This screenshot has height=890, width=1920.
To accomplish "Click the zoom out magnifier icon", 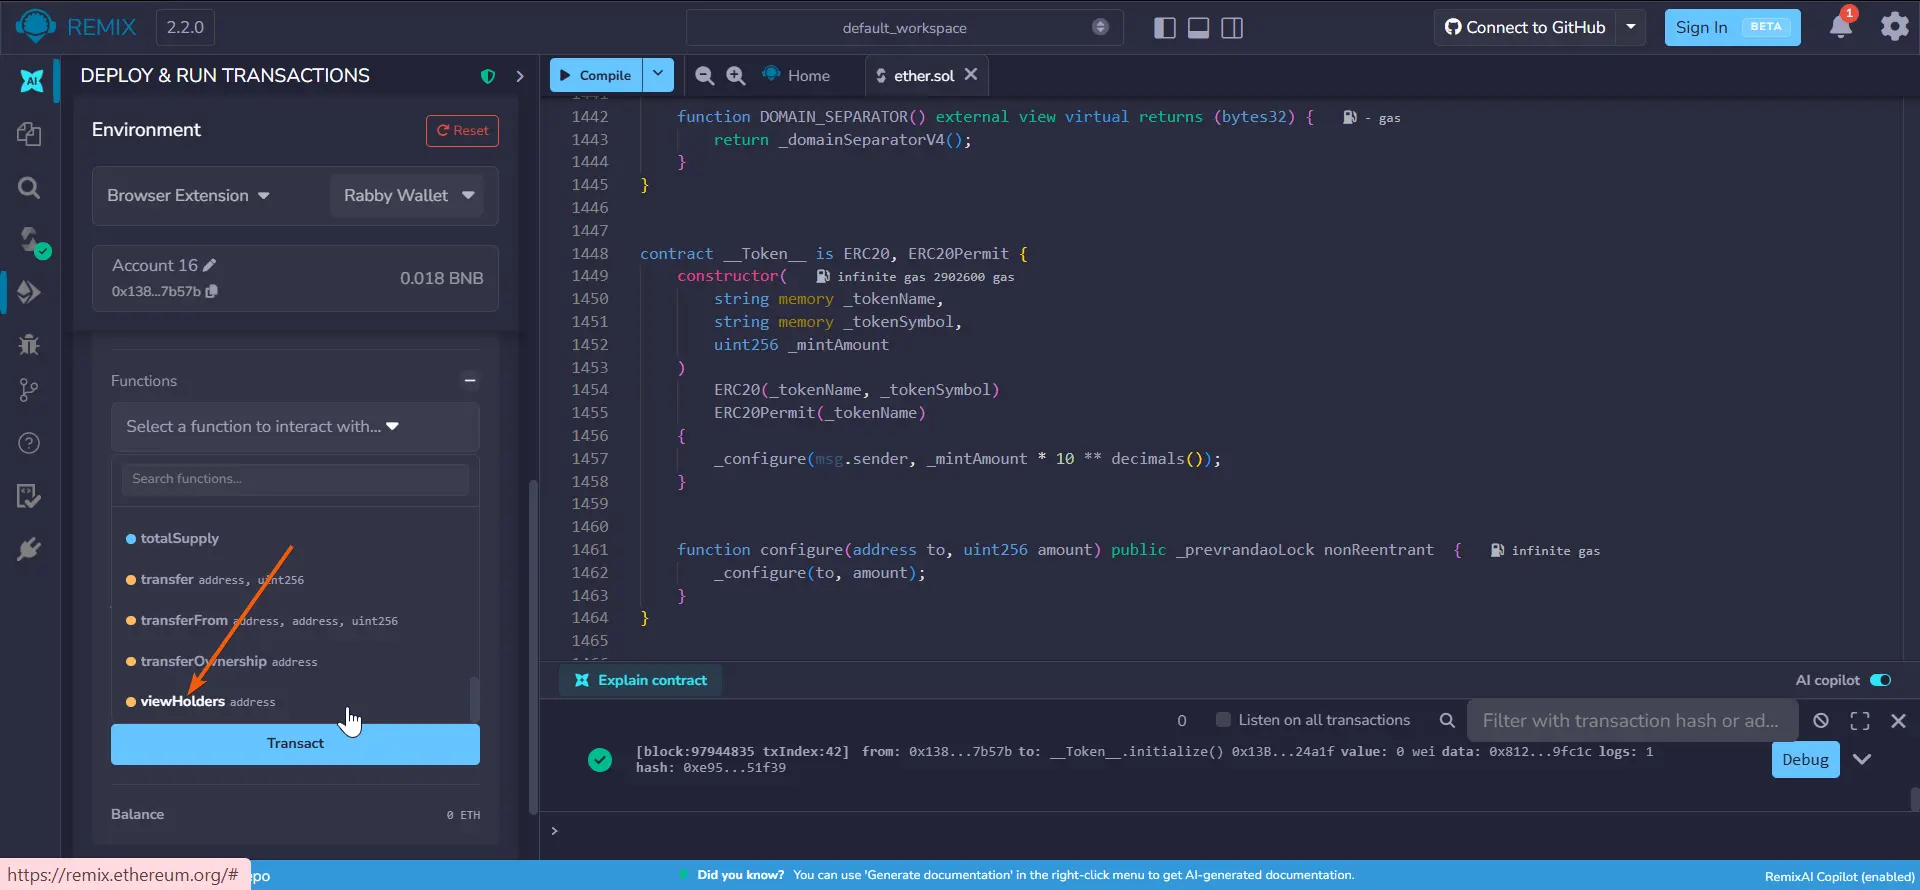I will pos(705,75).
